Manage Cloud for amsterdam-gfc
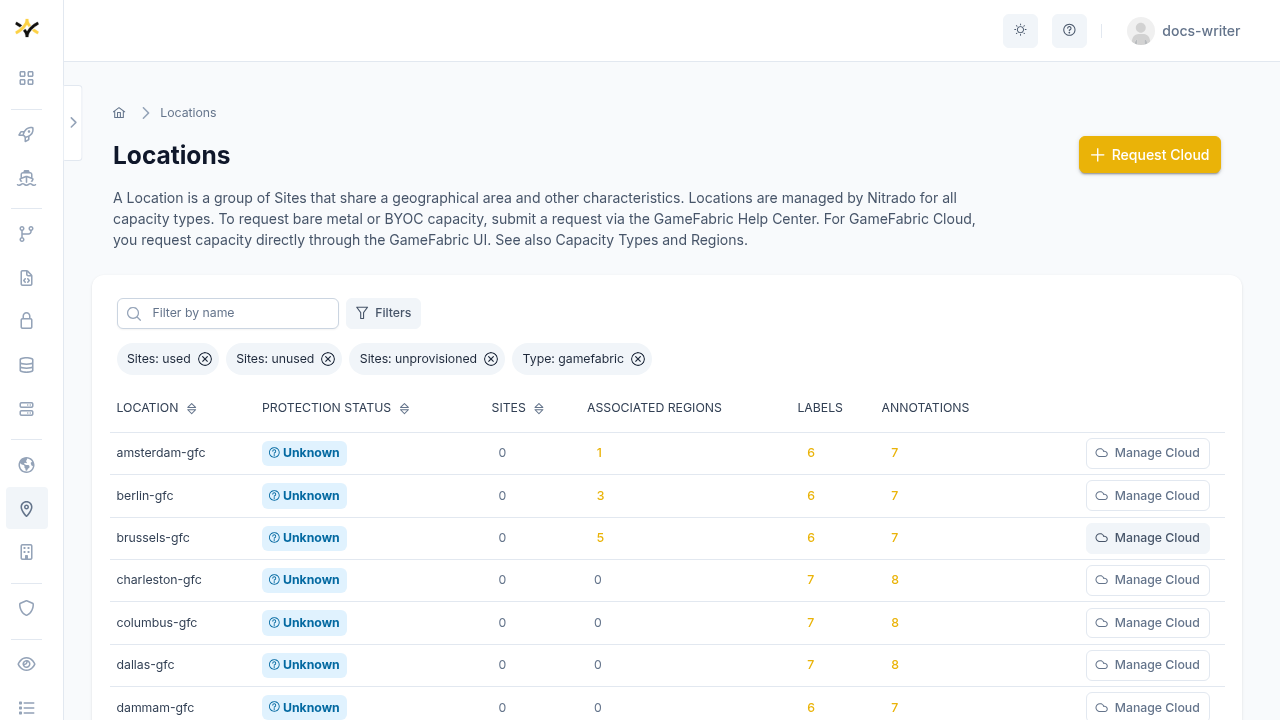 click(1148, 453)
